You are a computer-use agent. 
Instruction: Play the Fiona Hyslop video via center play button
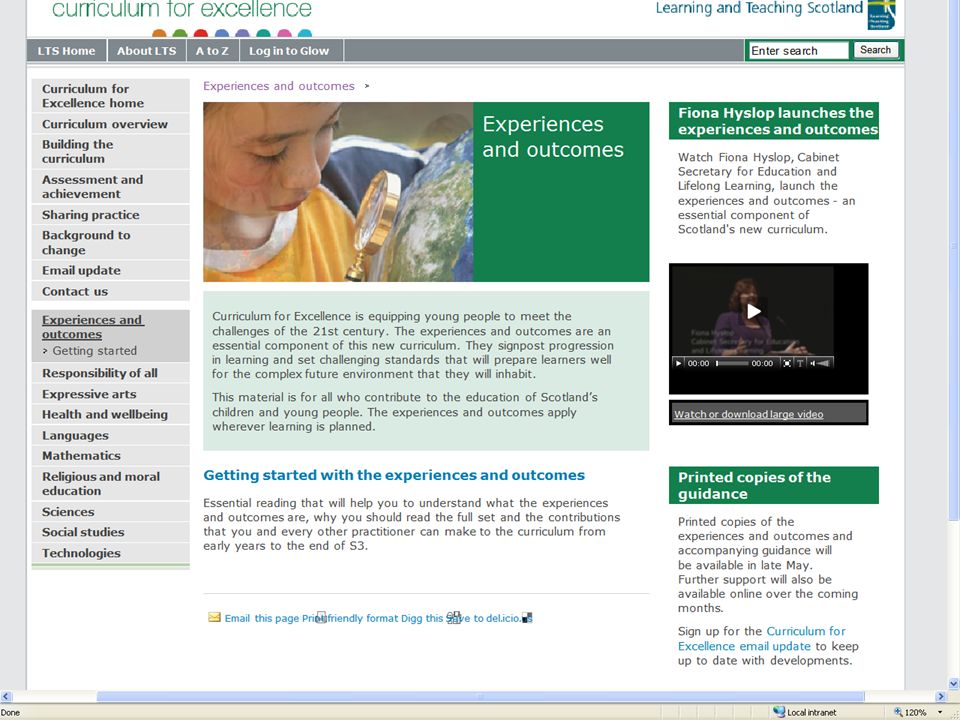coord(754,311)
